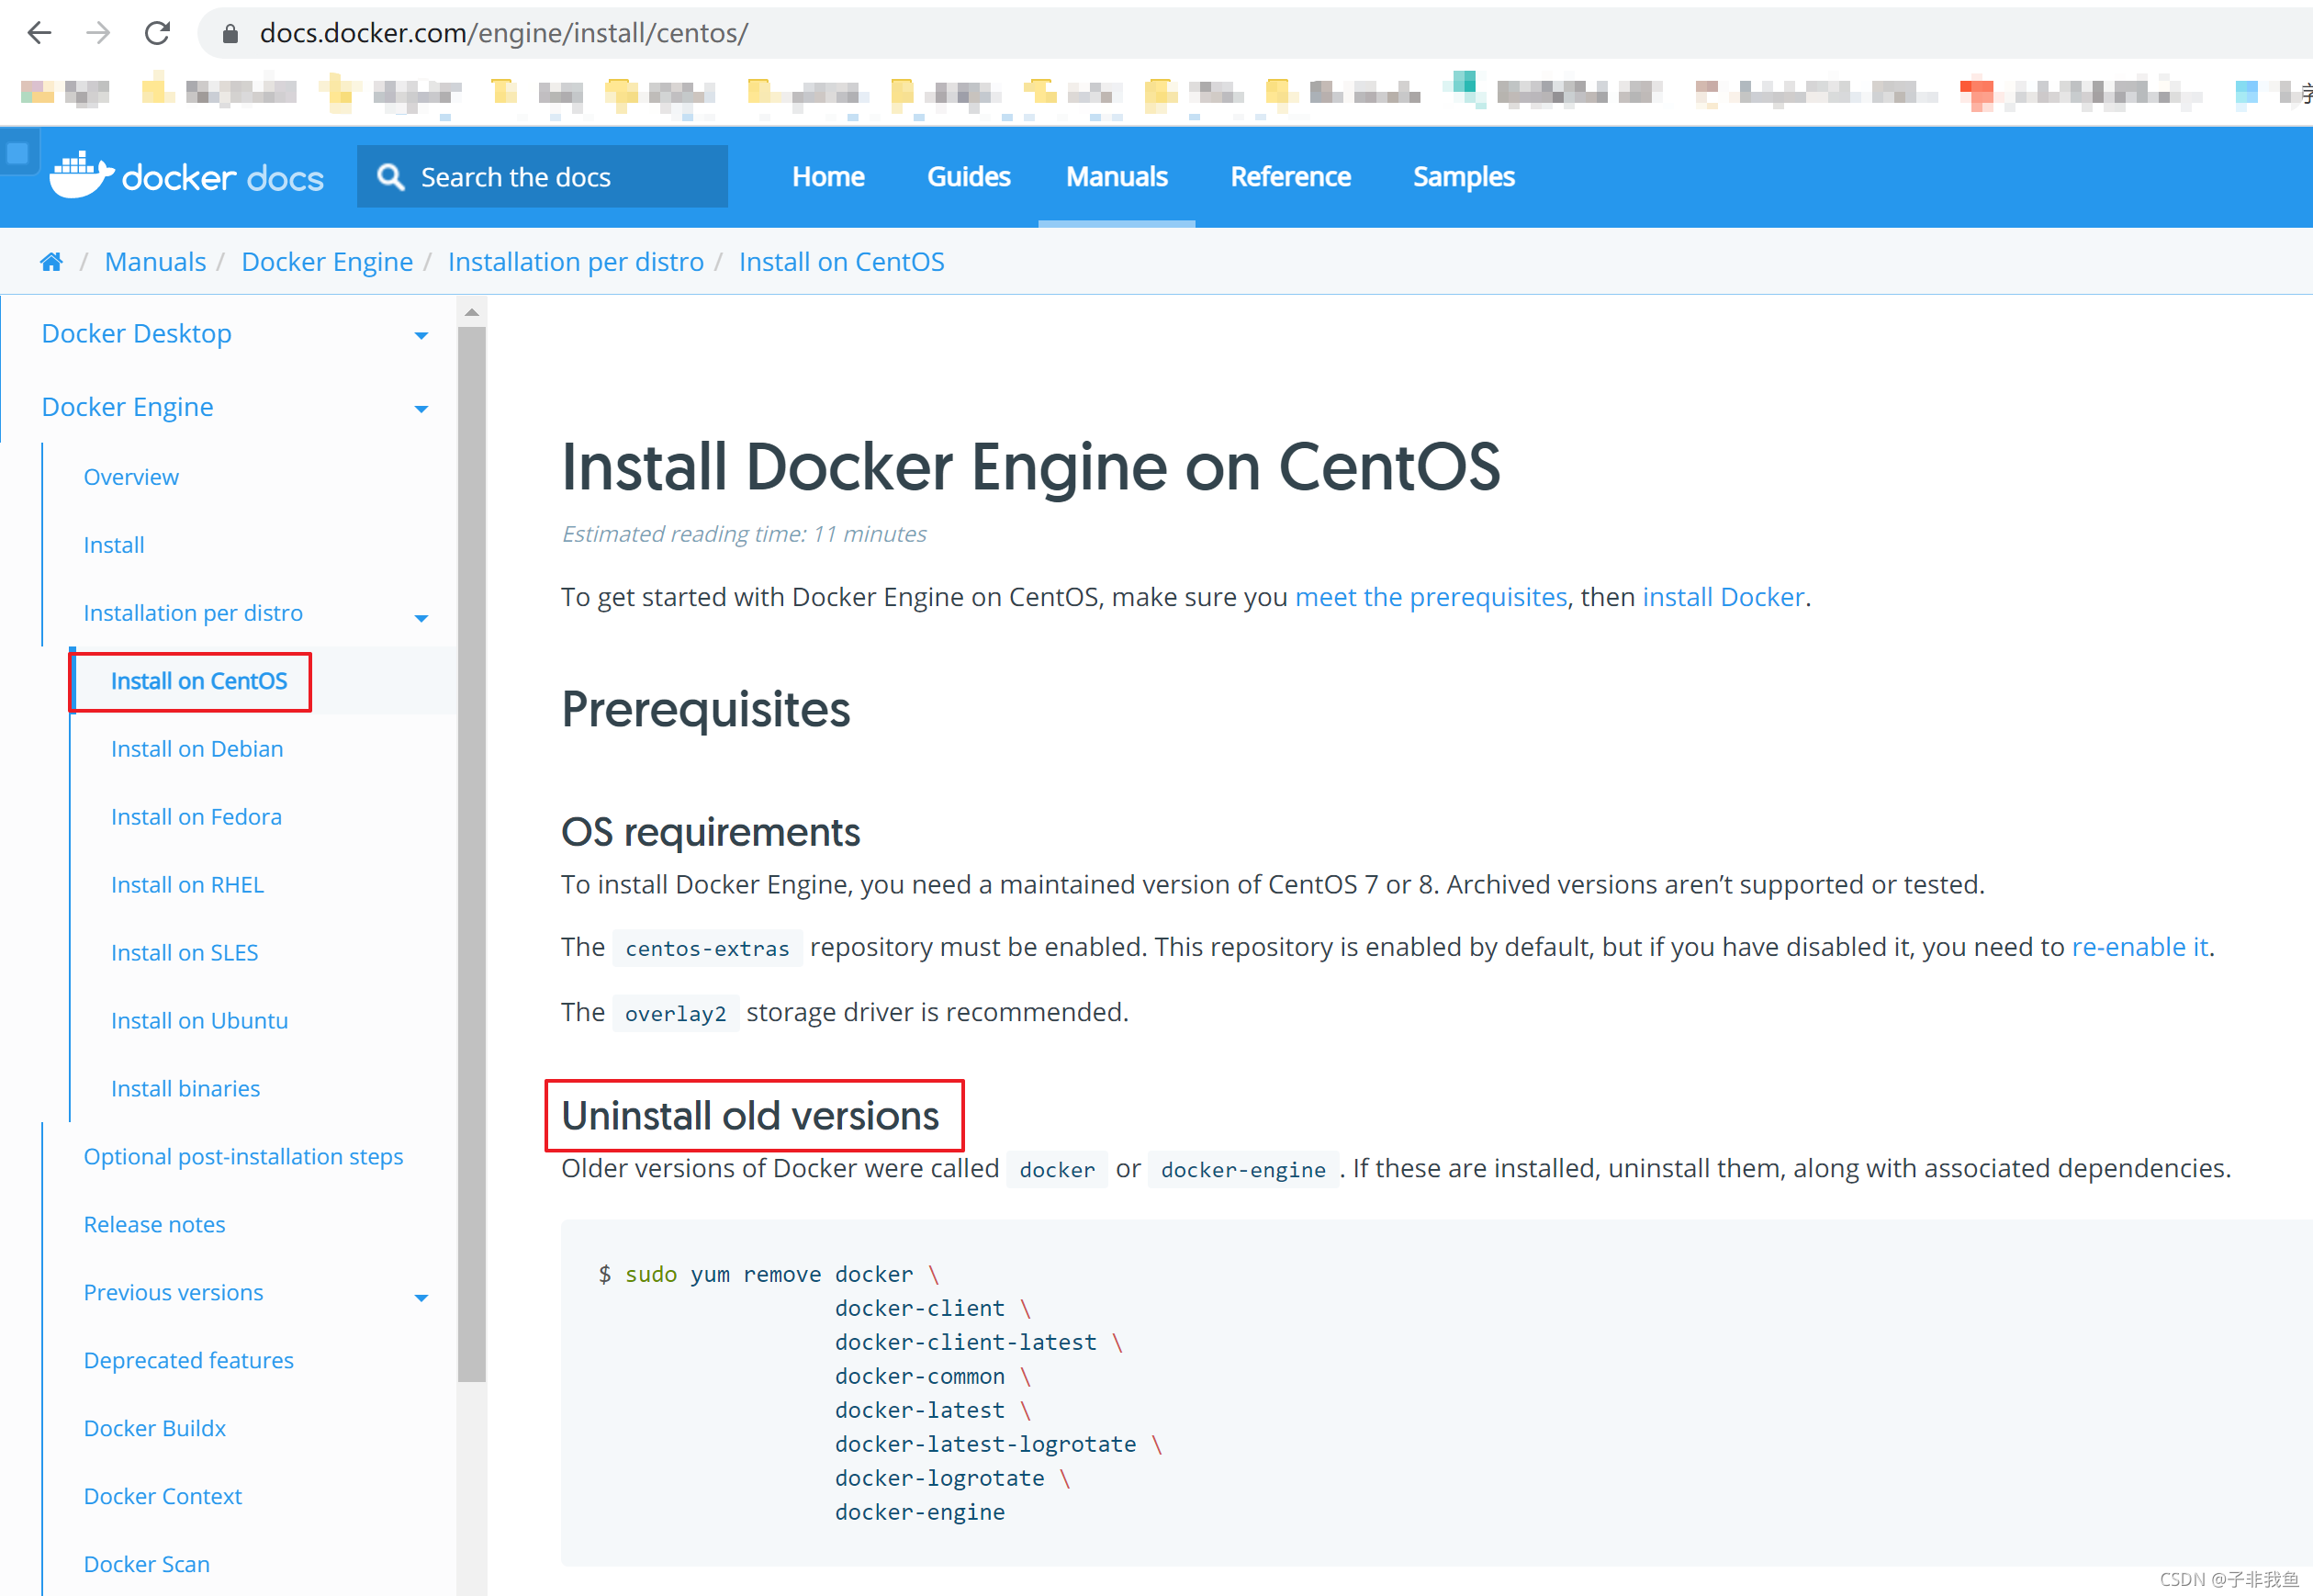Click the address bar URL
This screenshot has height=1596, width=2313.
[x=503, y=33]
